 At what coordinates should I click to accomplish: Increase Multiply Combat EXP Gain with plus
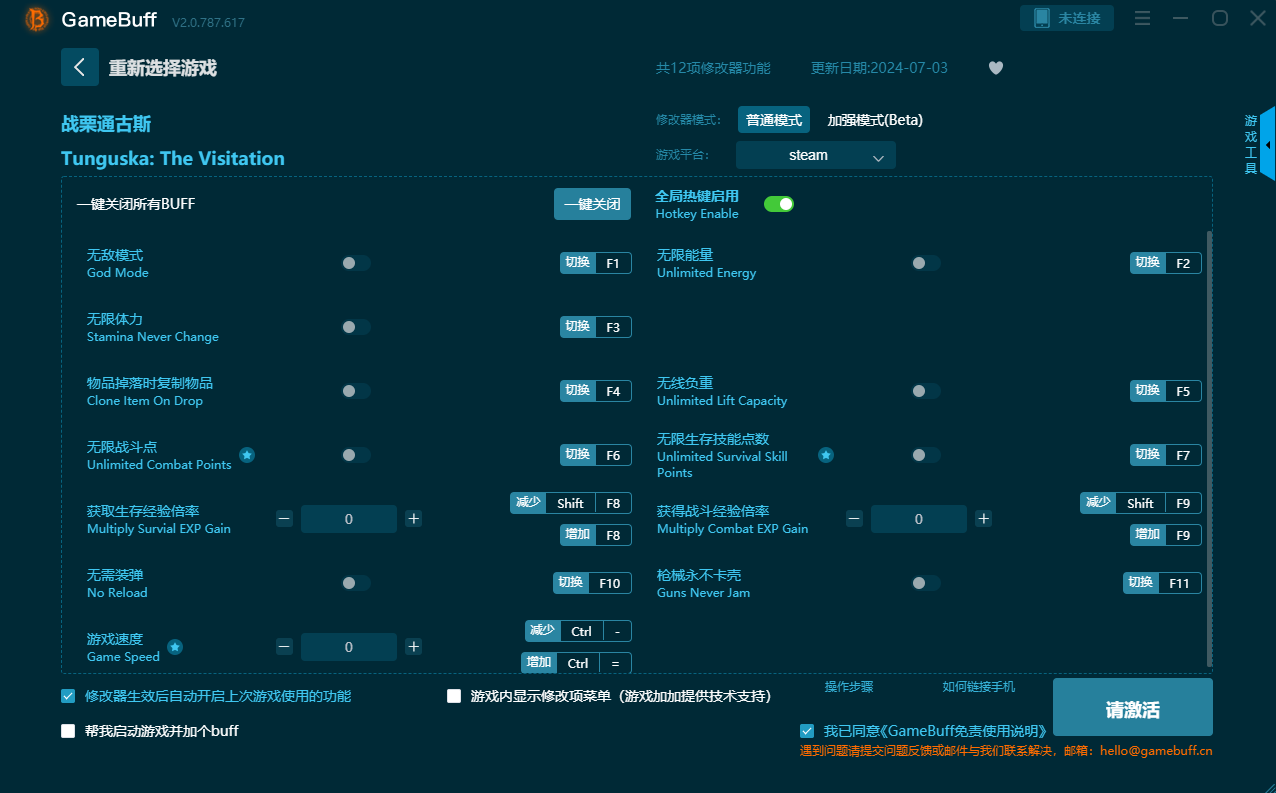pyautogui.click(x=984, y=519)
